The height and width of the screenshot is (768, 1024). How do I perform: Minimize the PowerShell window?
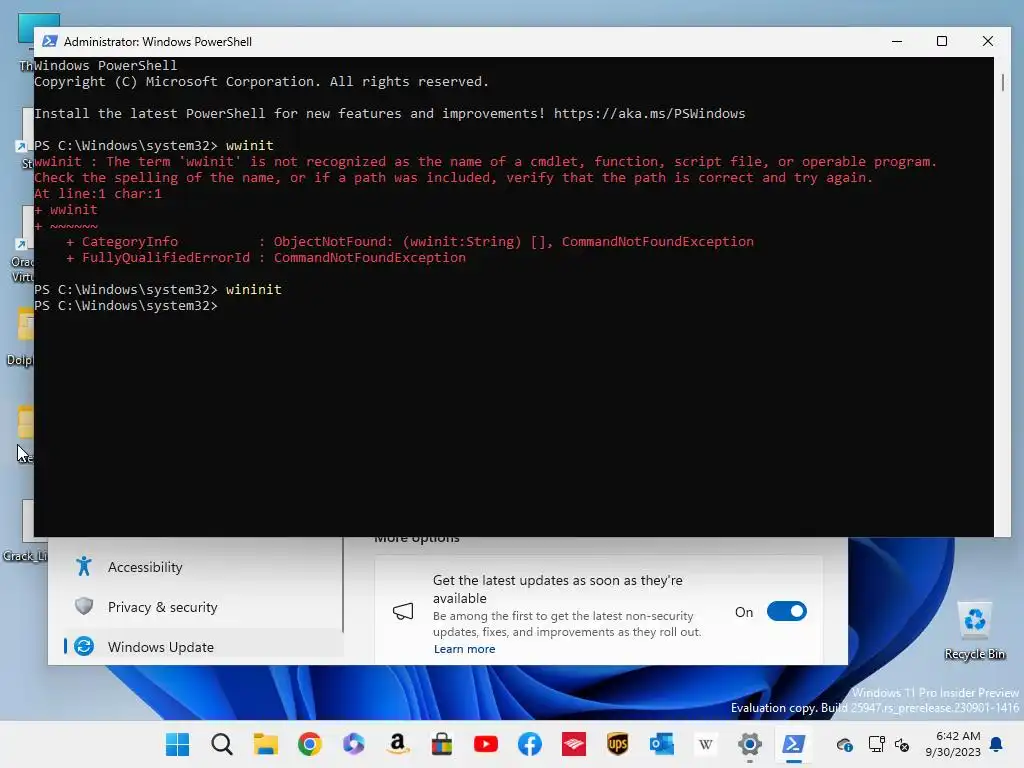[x=897, y=41]
